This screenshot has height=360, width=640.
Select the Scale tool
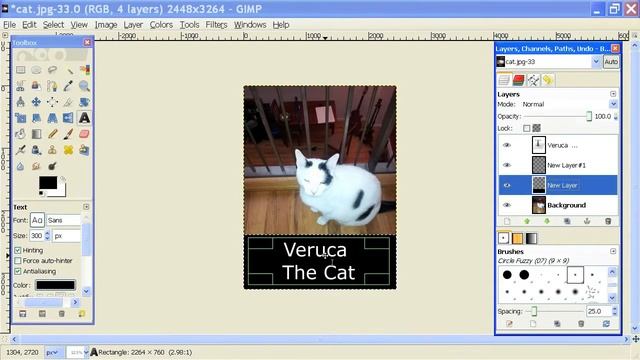coord(20,118)
